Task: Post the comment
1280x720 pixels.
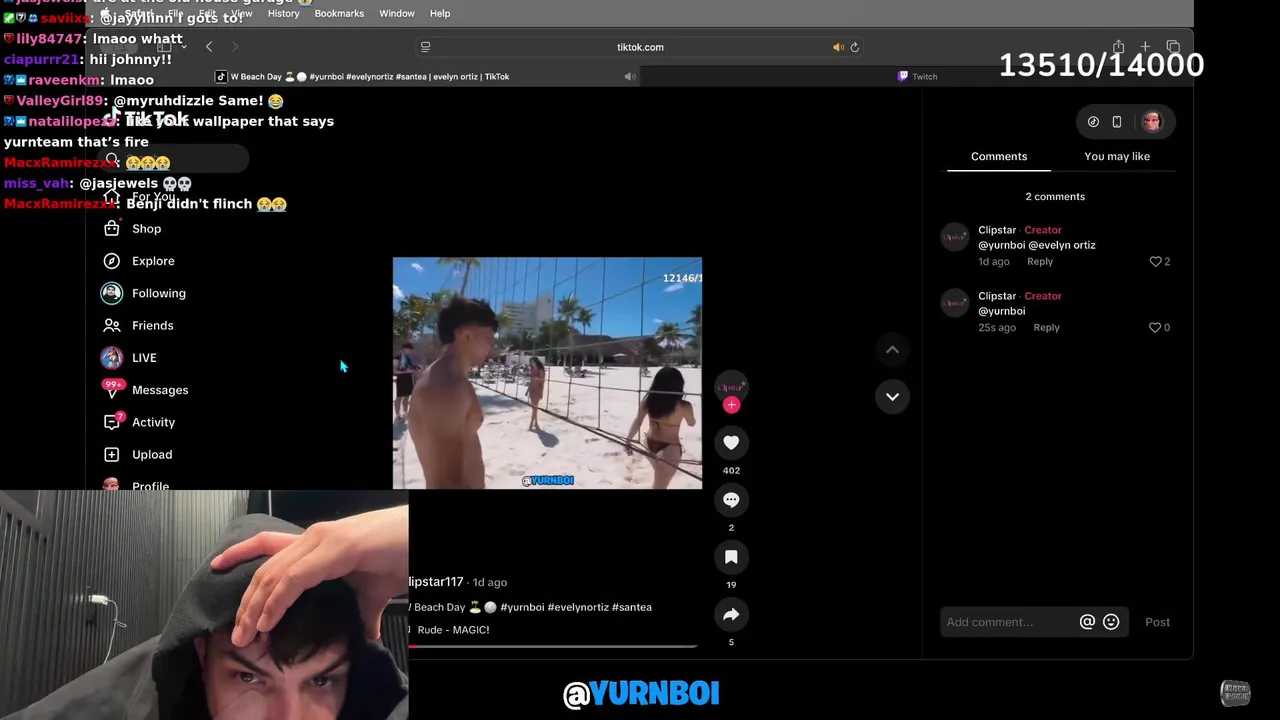Action: (x=1157, y=622)
